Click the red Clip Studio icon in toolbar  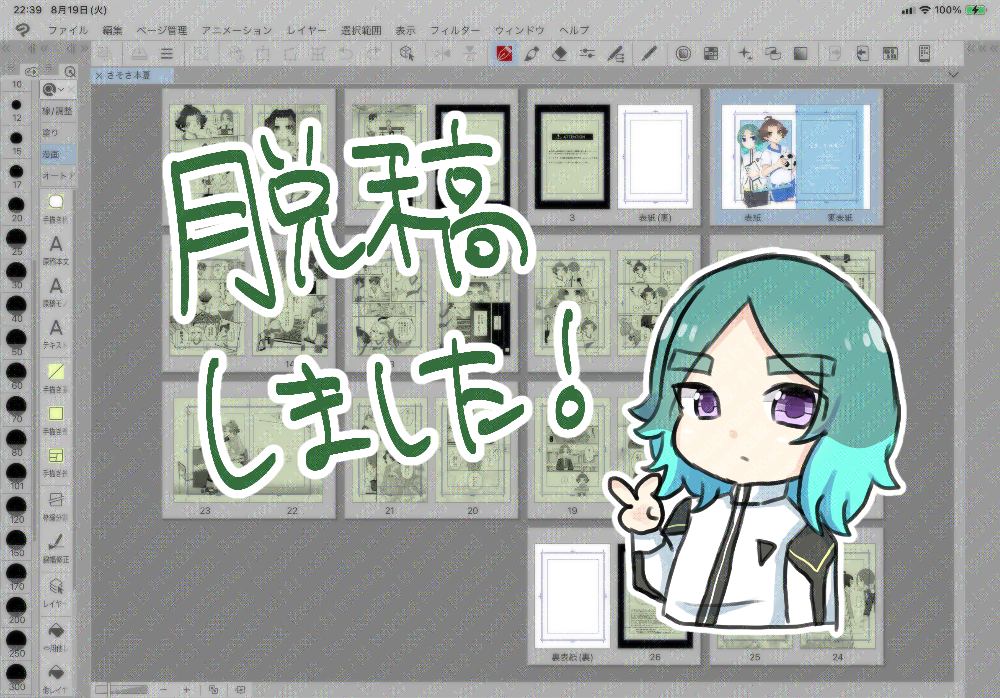505,53
